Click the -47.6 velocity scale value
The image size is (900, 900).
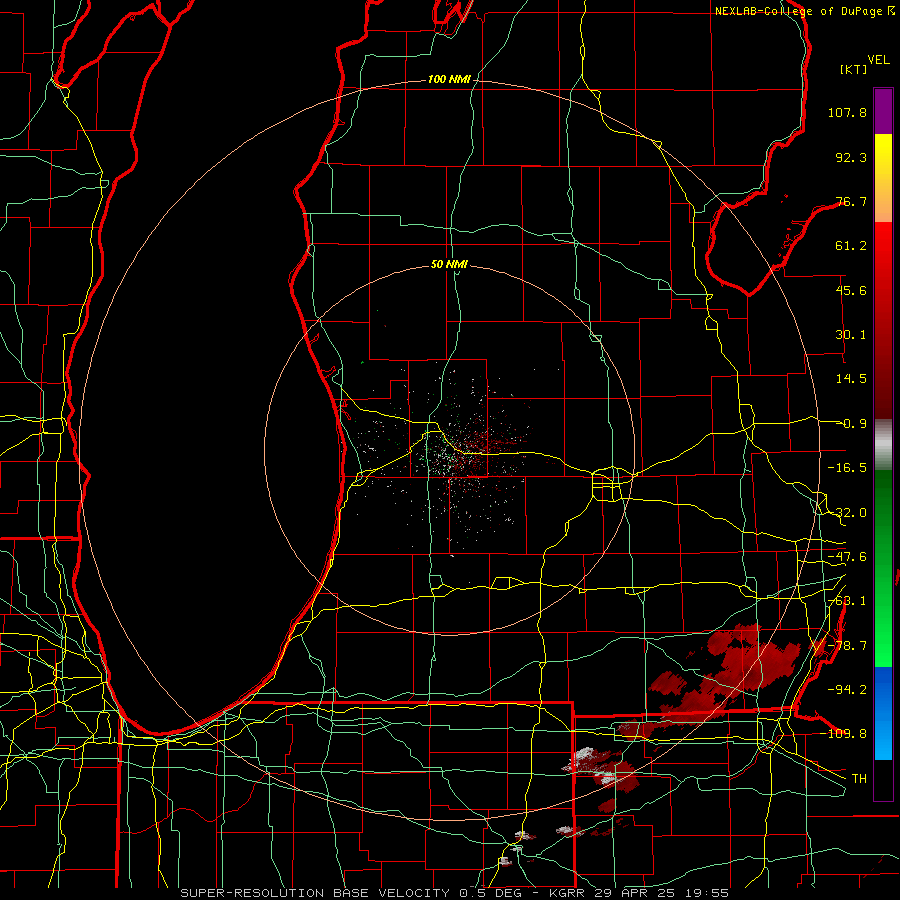[847, 557]
